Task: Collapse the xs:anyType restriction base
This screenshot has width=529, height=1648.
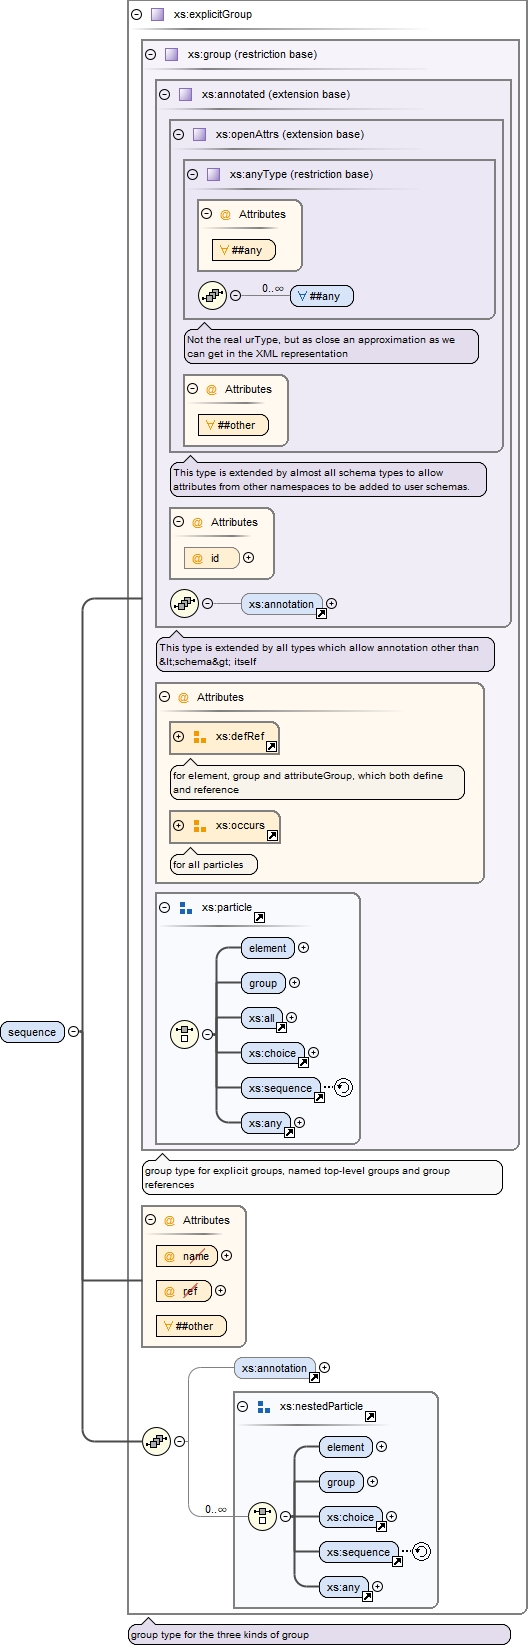Action: pos(193,174)
